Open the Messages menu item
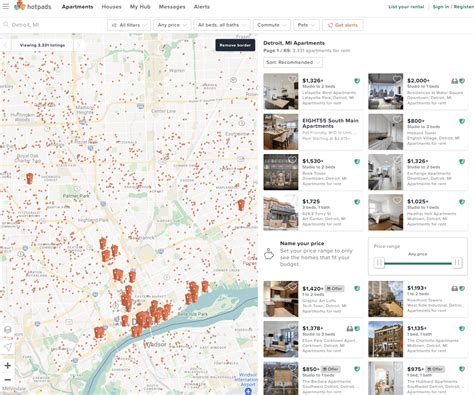The width and height of the screenshot is (474, 395). pyautogui.click(x=172, y=7)
